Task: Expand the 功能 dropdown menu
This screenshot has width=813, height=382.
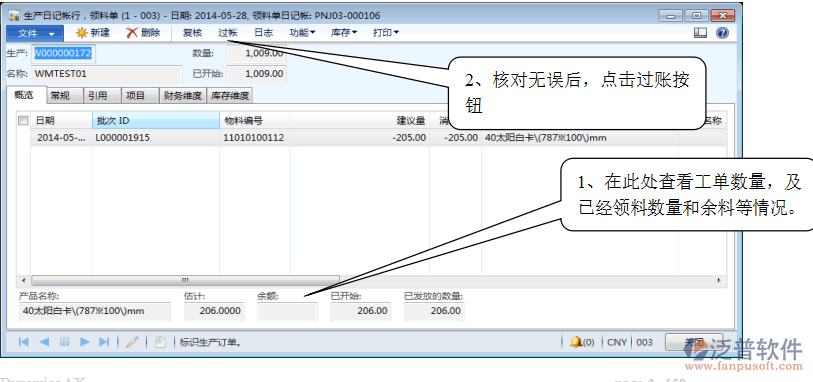Action: pyautogui.click(x=302, y=33)
